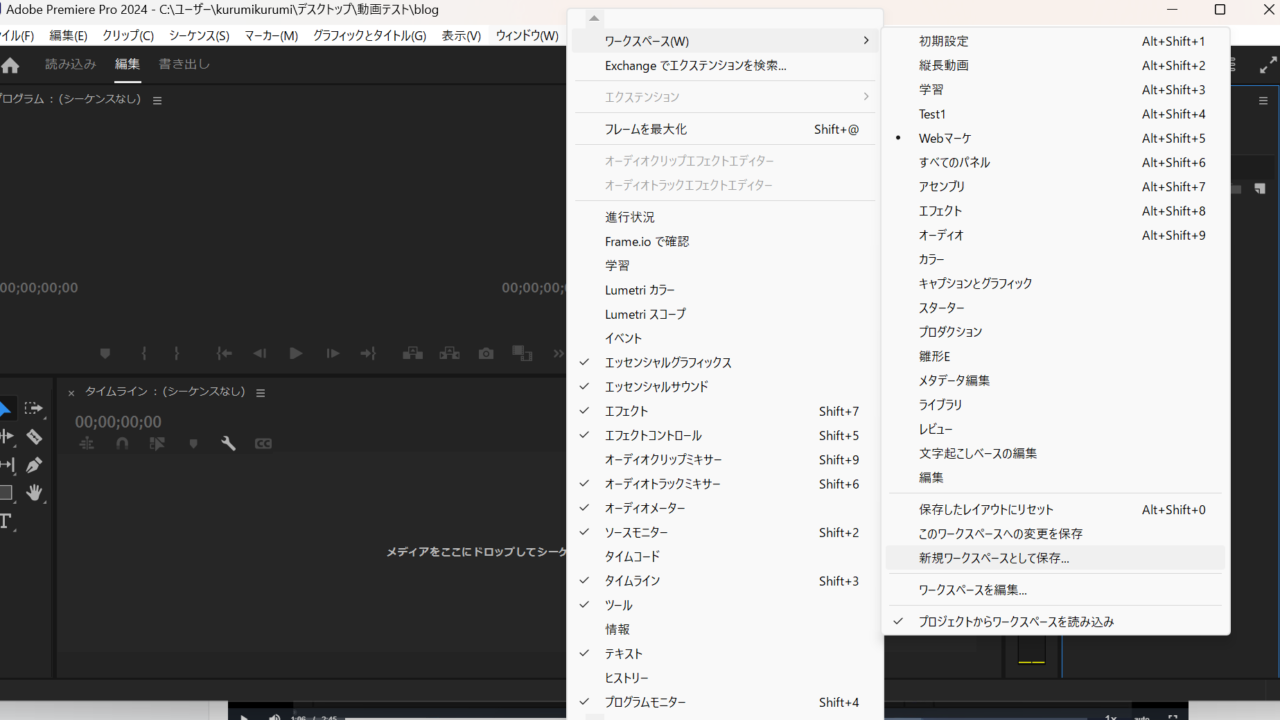The width and height of the screenshot is (1280, 720).
Task: Click Step Back one frame button
Action: (260, 353)
